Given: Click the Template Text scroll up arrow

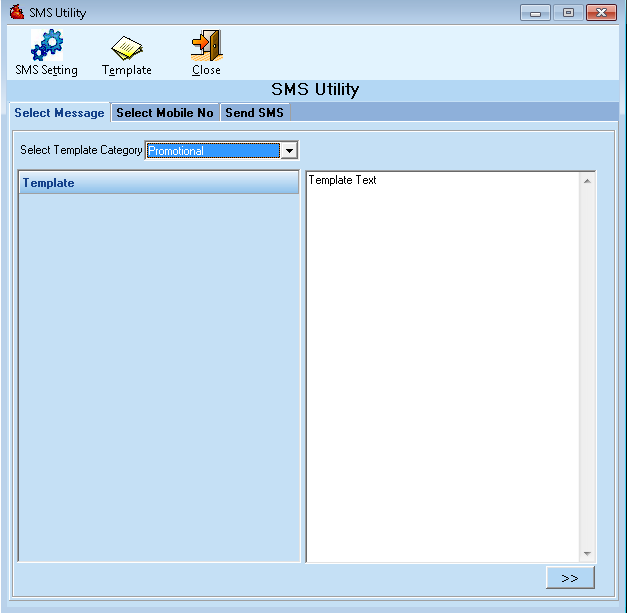Looking at the screenshot, I should click(587, 181).
